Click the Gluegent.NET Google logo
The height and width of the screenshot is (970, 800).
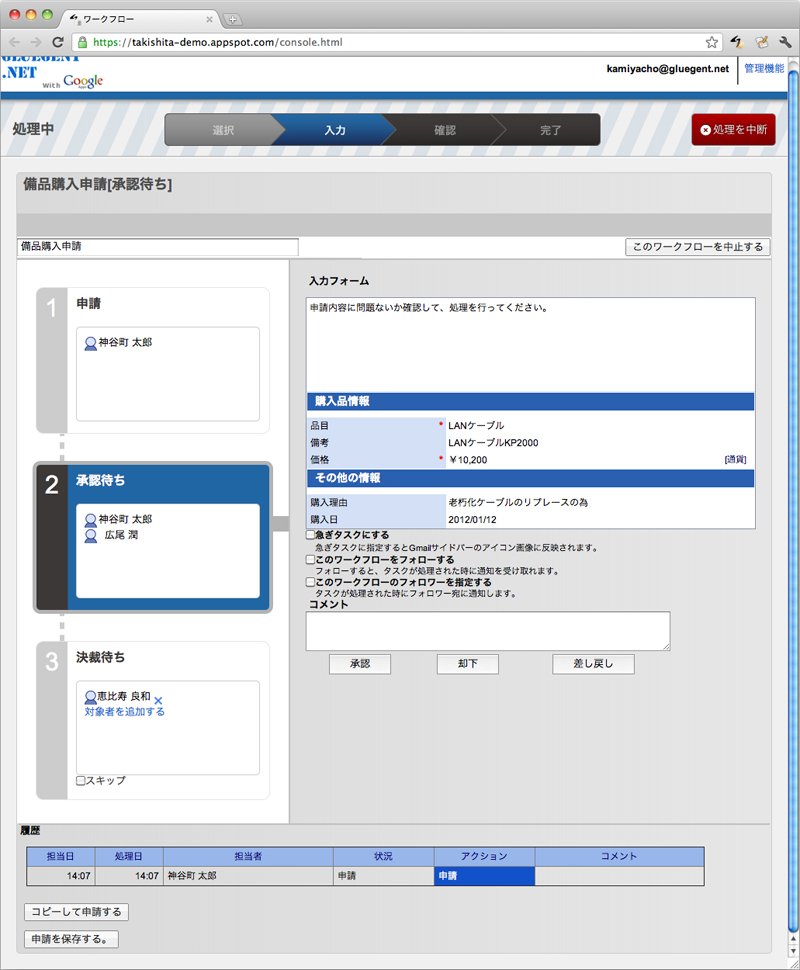(53, 73)
